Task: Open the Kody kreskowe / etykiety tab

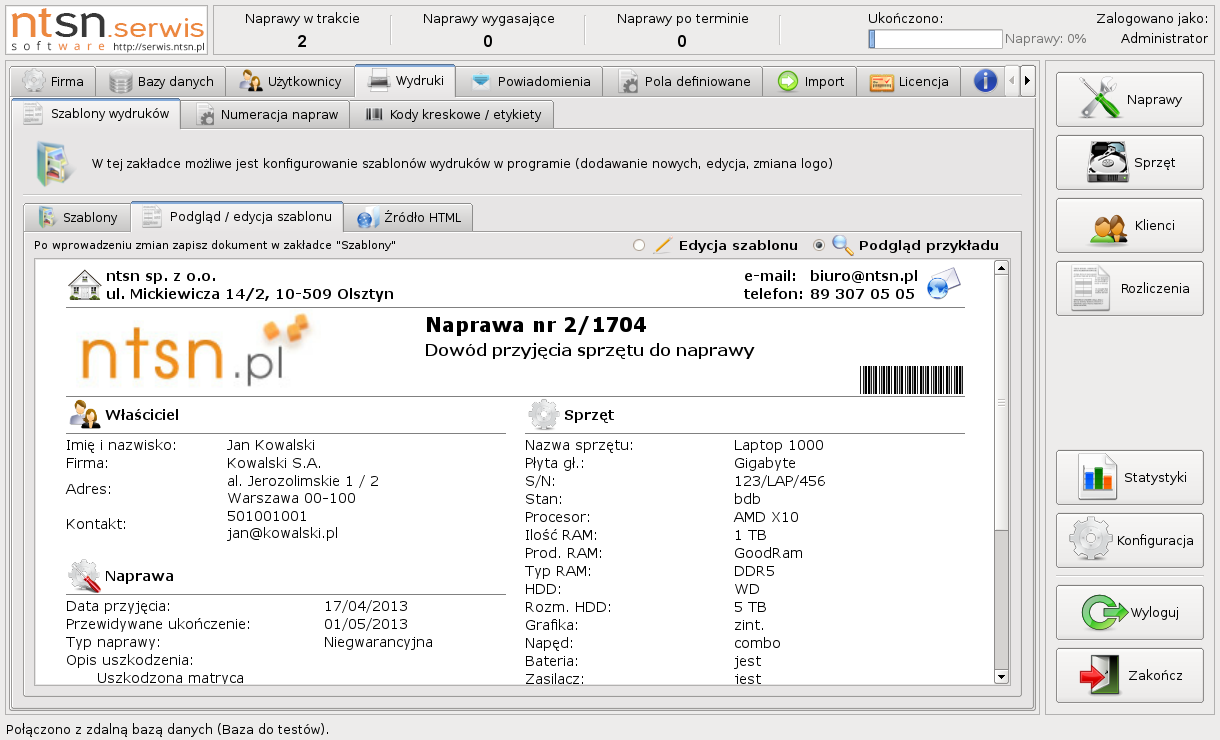Action: tap(453, 114)
